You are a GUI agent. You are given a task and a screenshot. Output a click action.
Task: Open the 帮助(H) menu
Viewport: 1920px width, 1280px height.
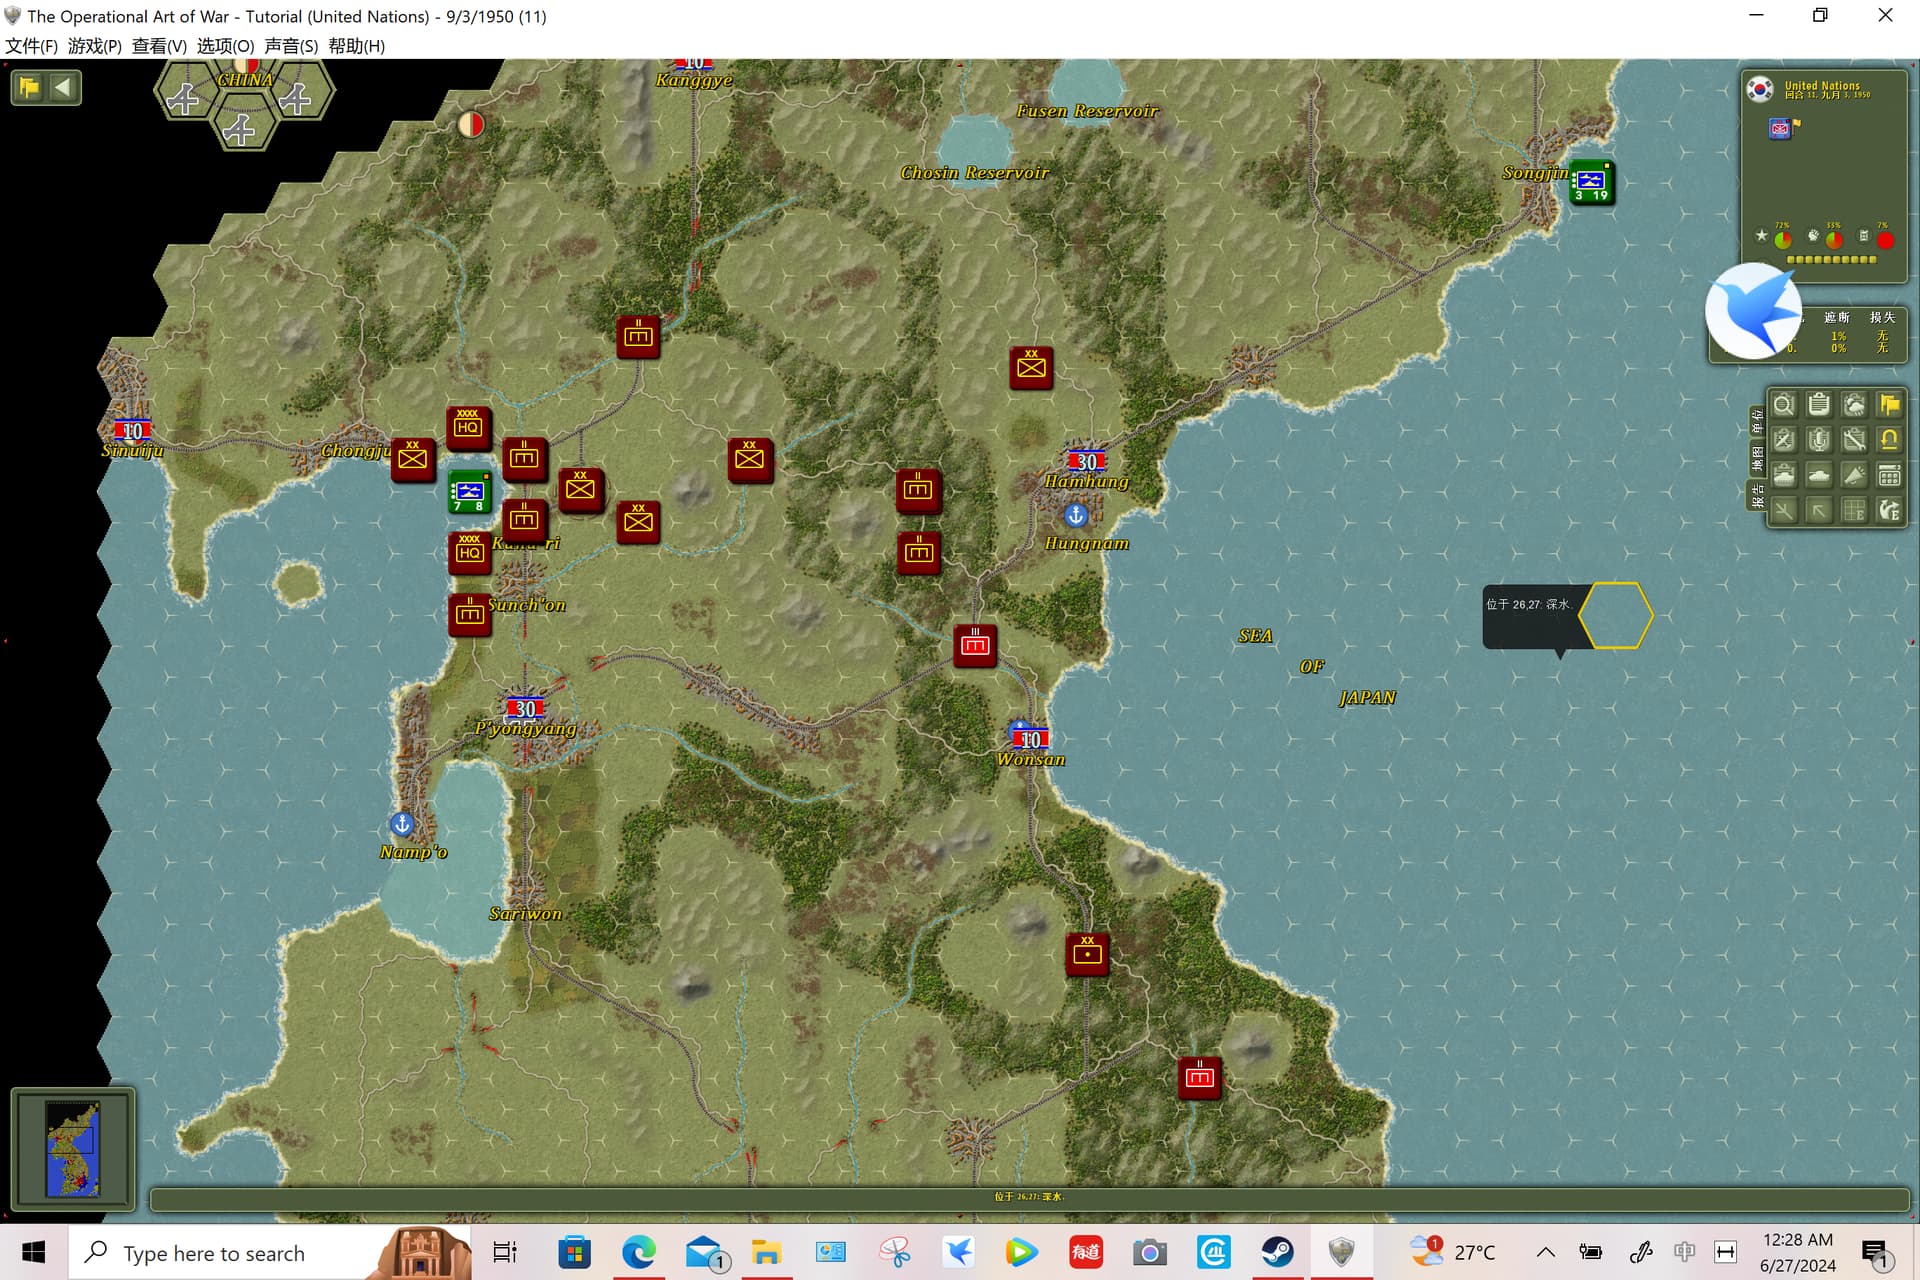(x=356, y=46)
